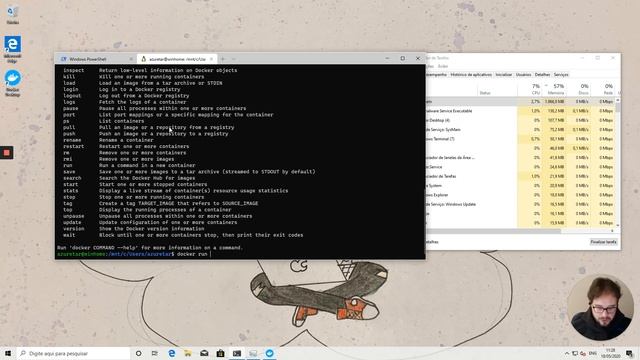This screenshot has width=640, height=360.
Task: Open network icon in system tray
Action: [x=575, y=353]
